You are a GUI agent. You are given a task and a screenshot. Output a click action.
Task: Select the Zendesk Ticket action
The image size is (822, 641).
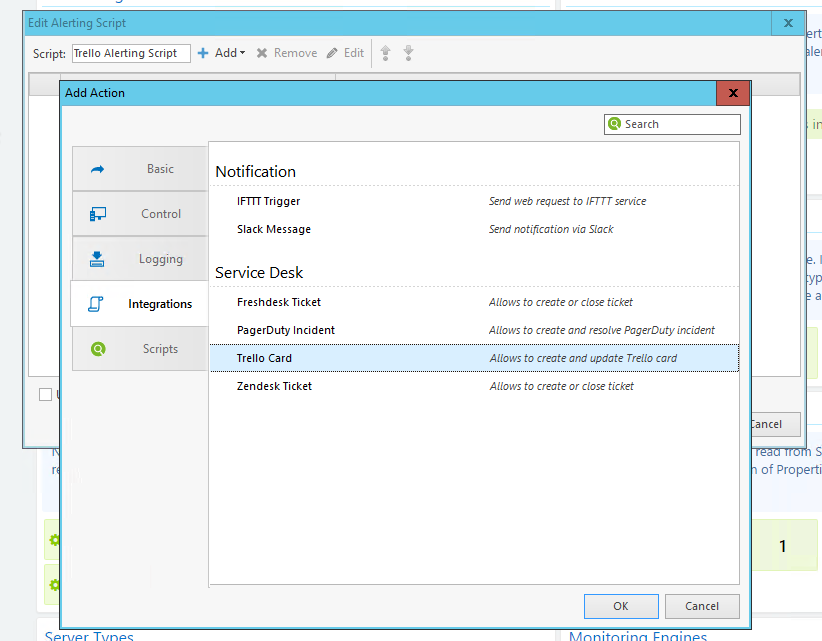(474, 386)
